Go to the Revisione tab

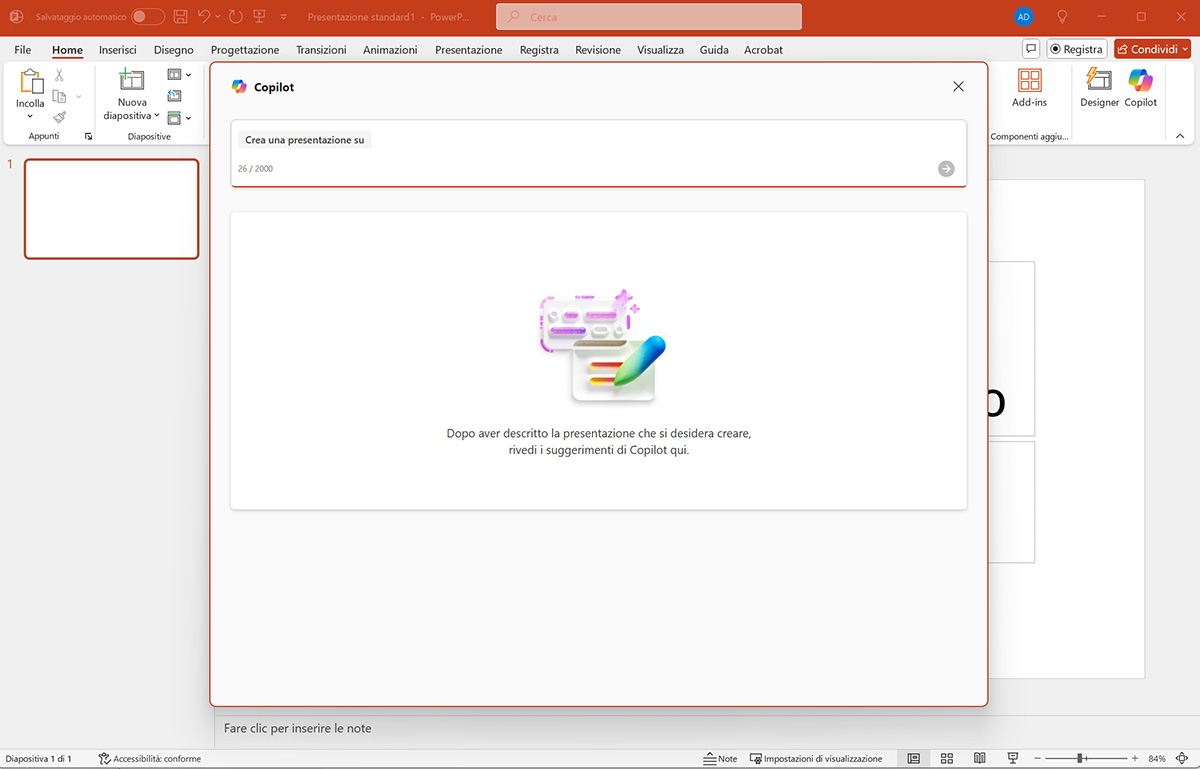(598, 50)
